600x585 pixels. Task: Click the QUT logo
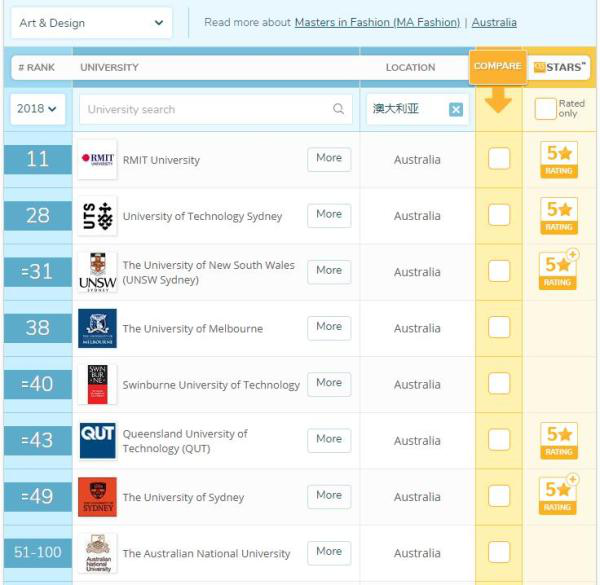(x=97, y=440)
